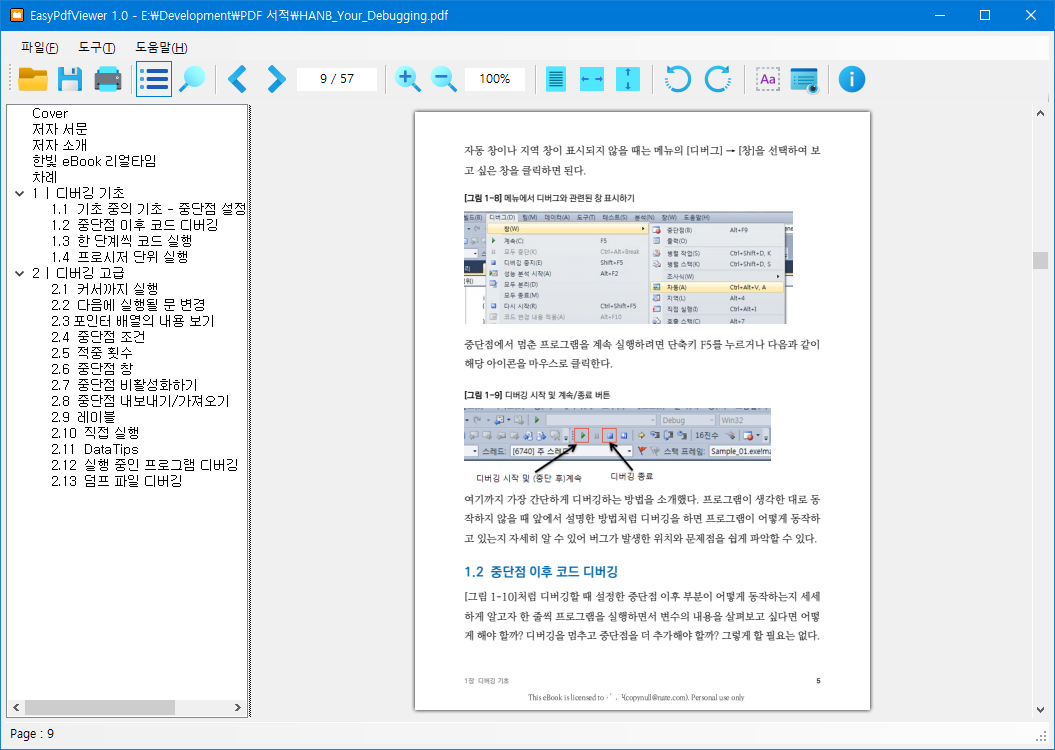Fit page to height icon
The width and height of the screenshot is (1055, 750).
(x=628, y=79)
